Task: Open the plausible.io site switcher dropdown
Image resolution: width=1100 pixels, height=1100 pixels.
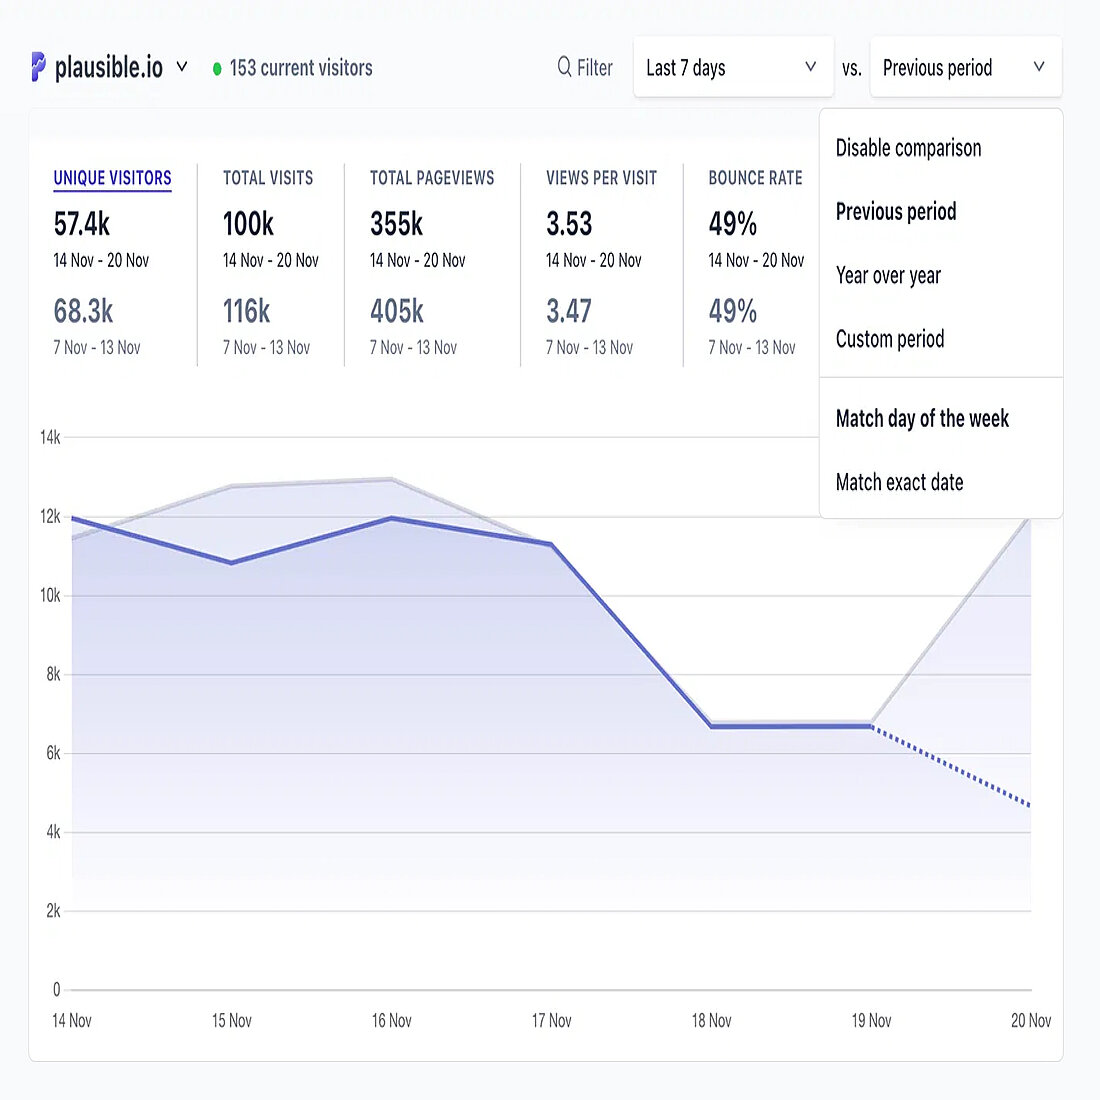Action: (x=181, y=67)
